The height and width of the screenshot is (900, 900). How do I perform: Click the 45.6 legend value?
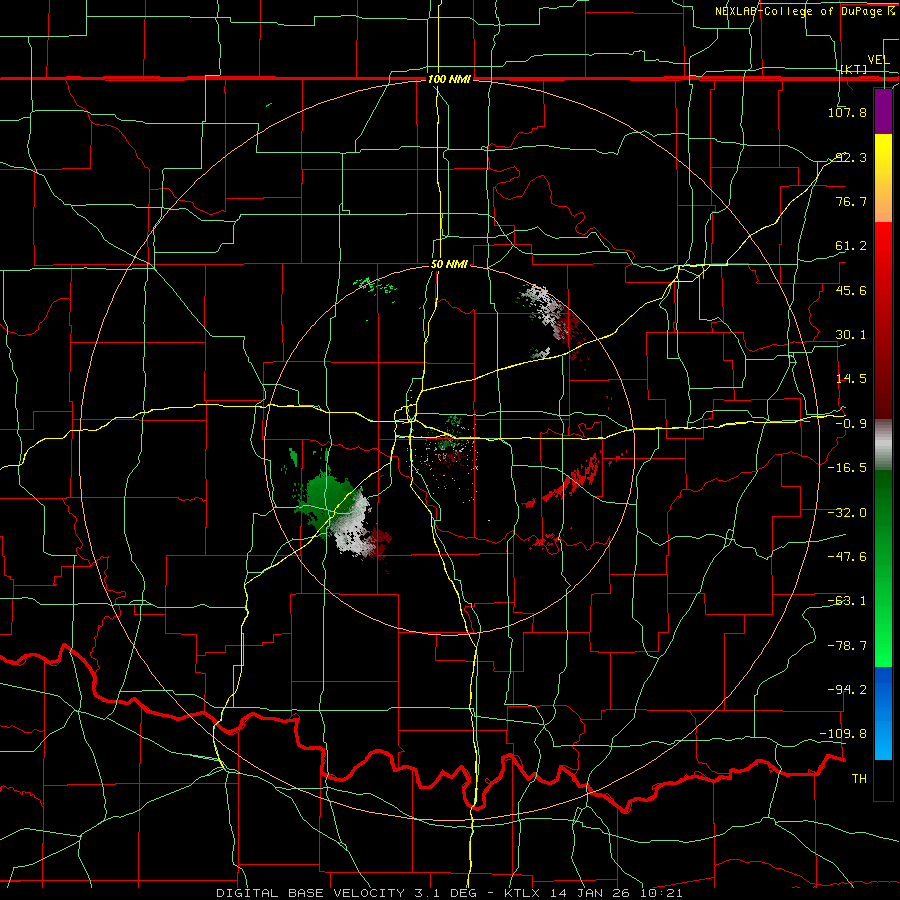pos(851,290)
